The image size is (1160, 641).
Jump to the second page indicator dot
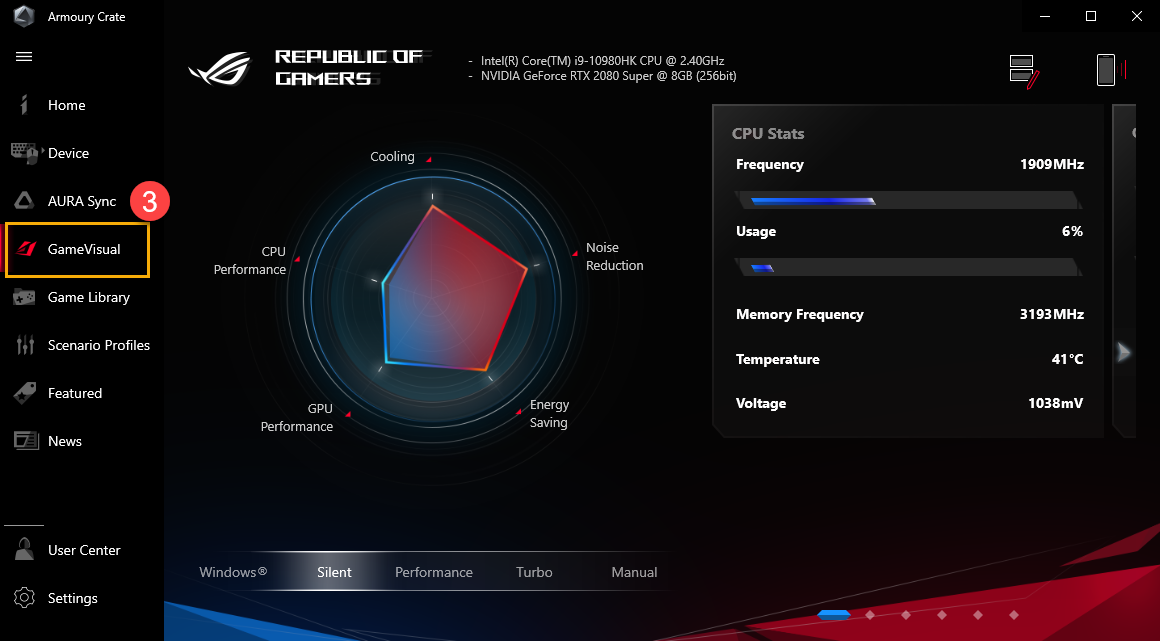point(870,615)
